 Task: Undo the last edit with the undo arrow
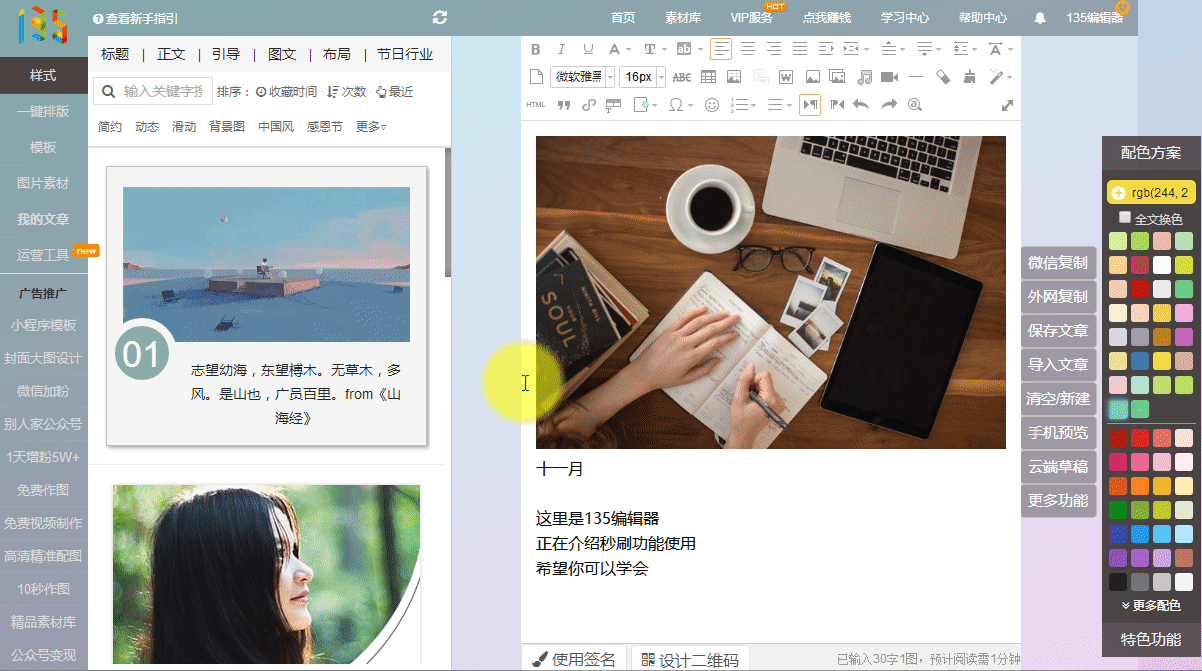tap(861, 105)
